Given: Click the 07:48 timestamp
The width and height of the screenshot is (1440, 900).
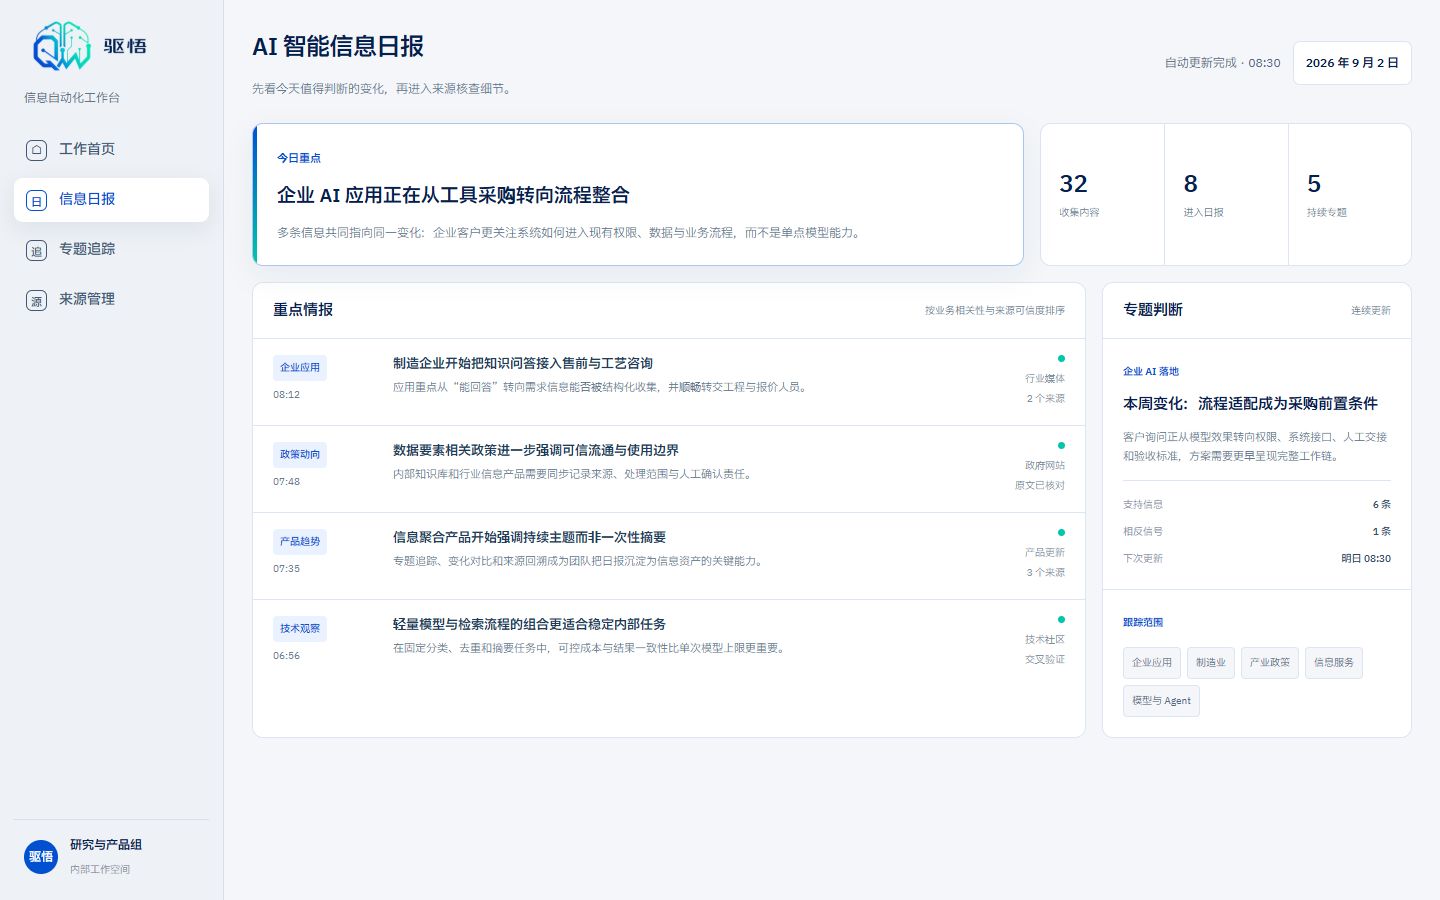Looking at the screenshot, I should pyautogui.click(x=287, y=482).
